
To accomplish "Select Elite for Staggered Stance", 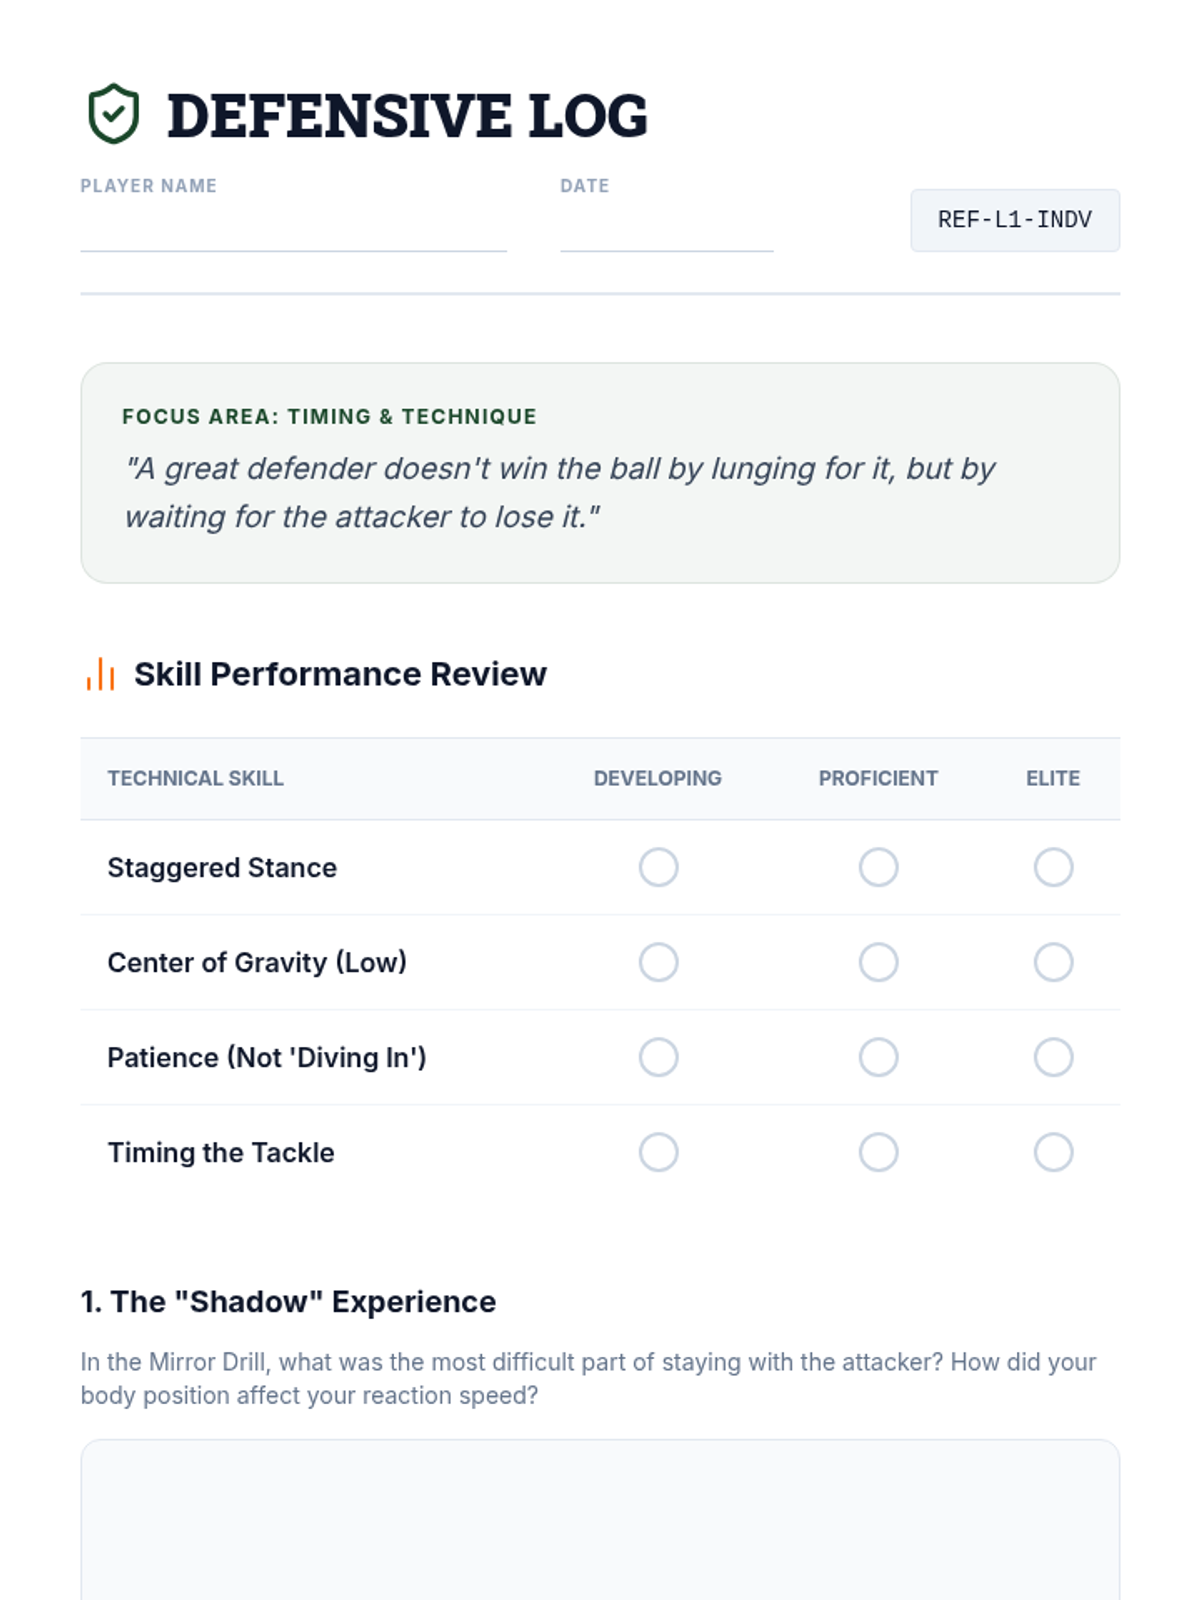I will [1053, 867].
